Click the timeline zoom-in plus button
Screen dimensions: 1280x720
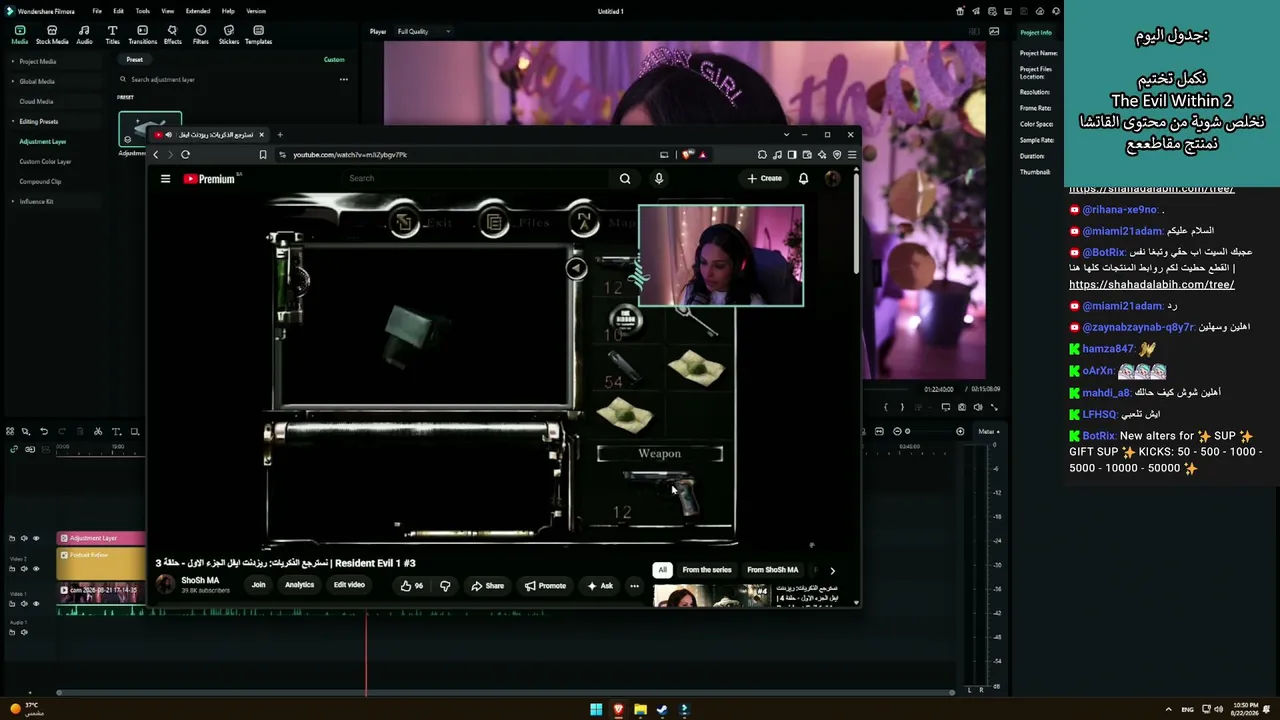pos(960,432)
